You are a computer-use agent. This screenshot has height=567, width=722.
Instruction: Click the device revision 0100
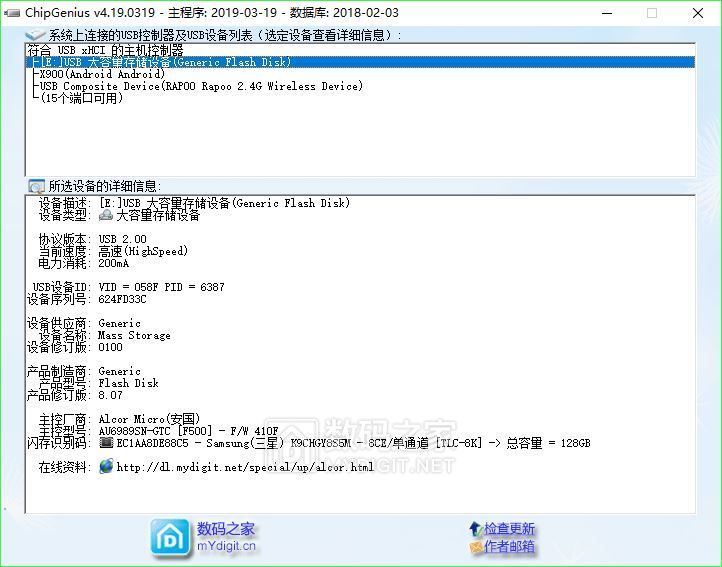coord(110,347)
